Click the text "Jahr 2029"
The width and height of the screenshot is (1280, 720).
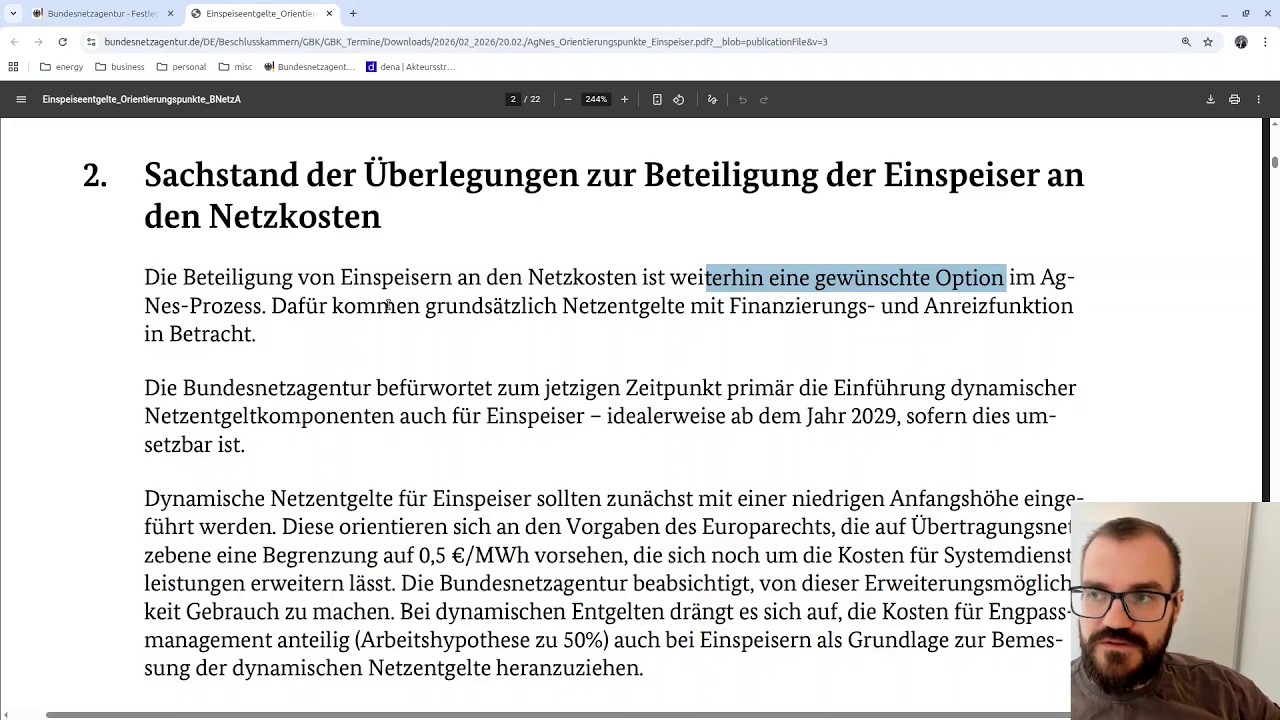pyautogui.click(x=851, y=416)
